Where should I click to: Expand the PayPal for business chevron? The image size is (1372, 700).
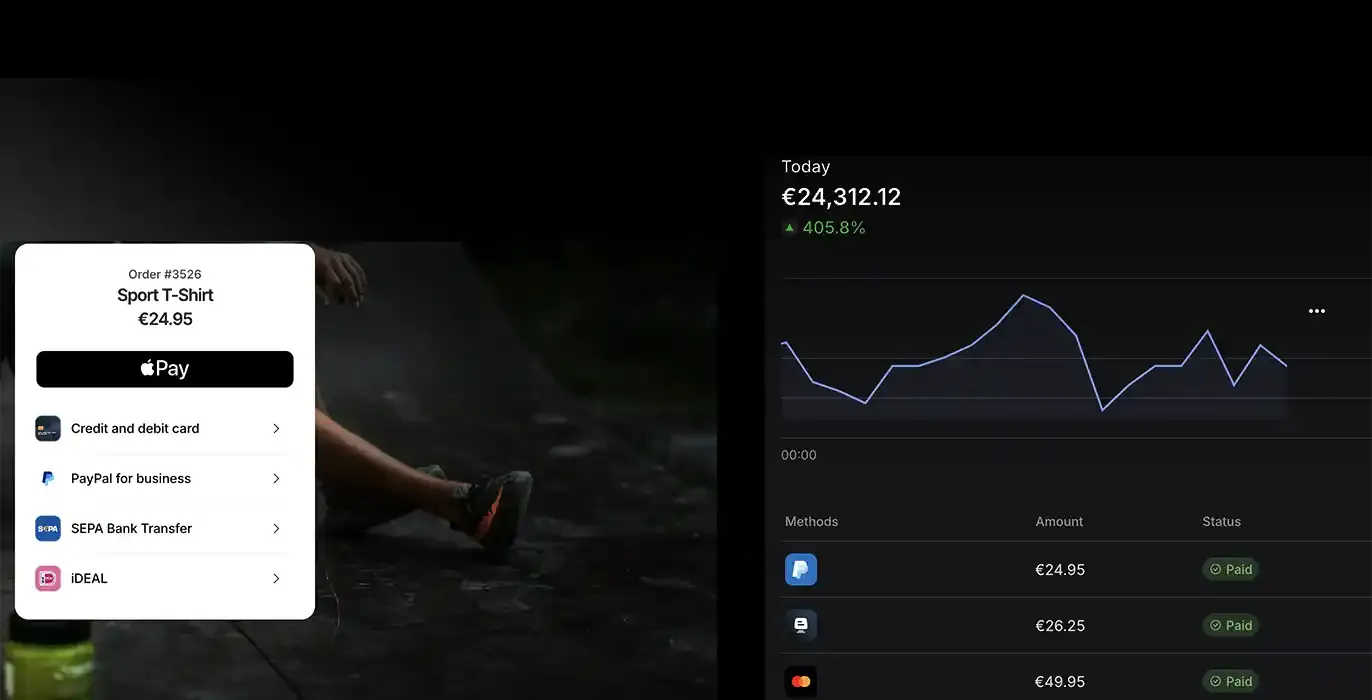[x=277, y=478]
